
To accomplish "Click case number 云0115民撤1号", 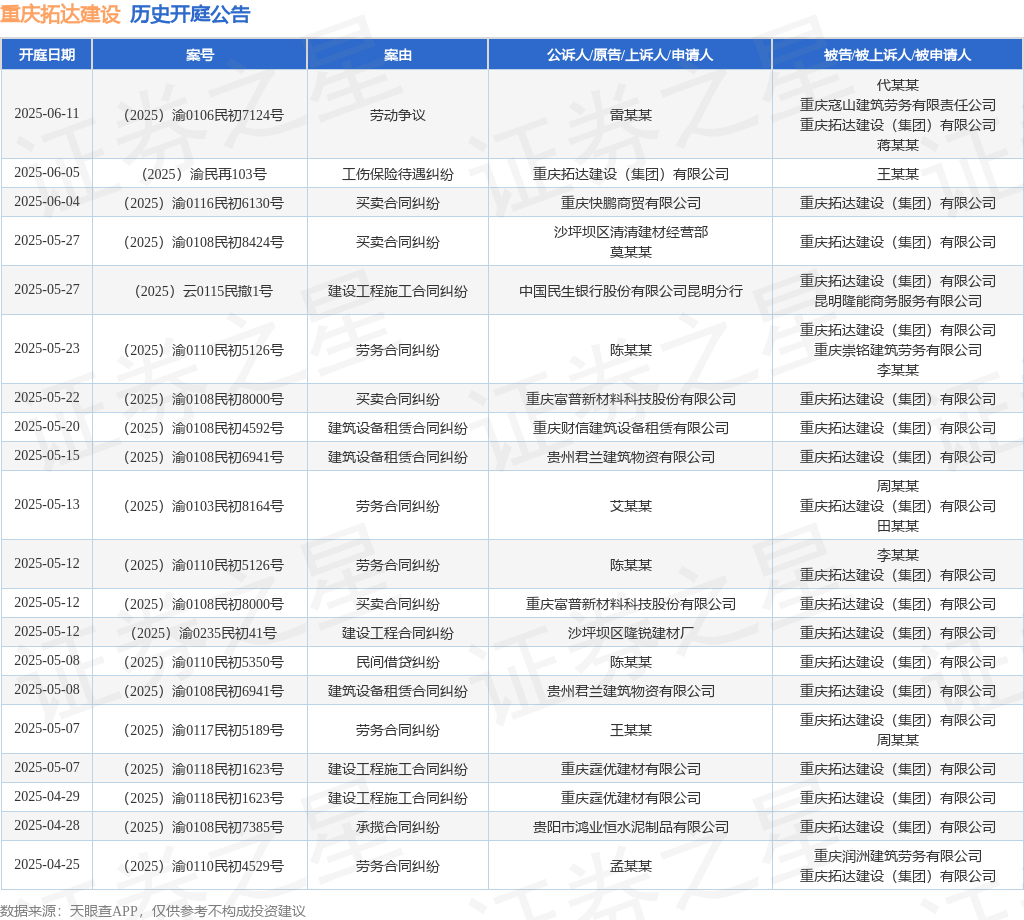I will pyautogui.click(x=204, y=291).
